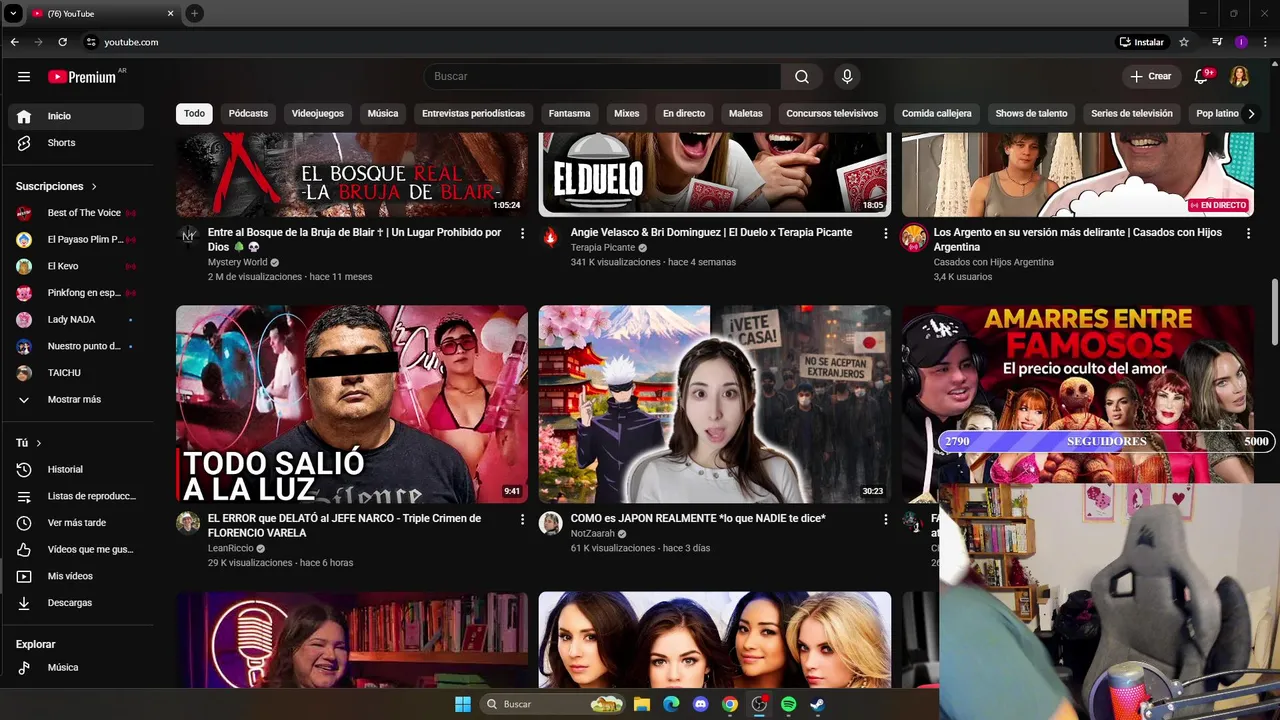The image size is (1280, 720).
Task: Click the page vertical scrollbar
Action: point(1274,312)
